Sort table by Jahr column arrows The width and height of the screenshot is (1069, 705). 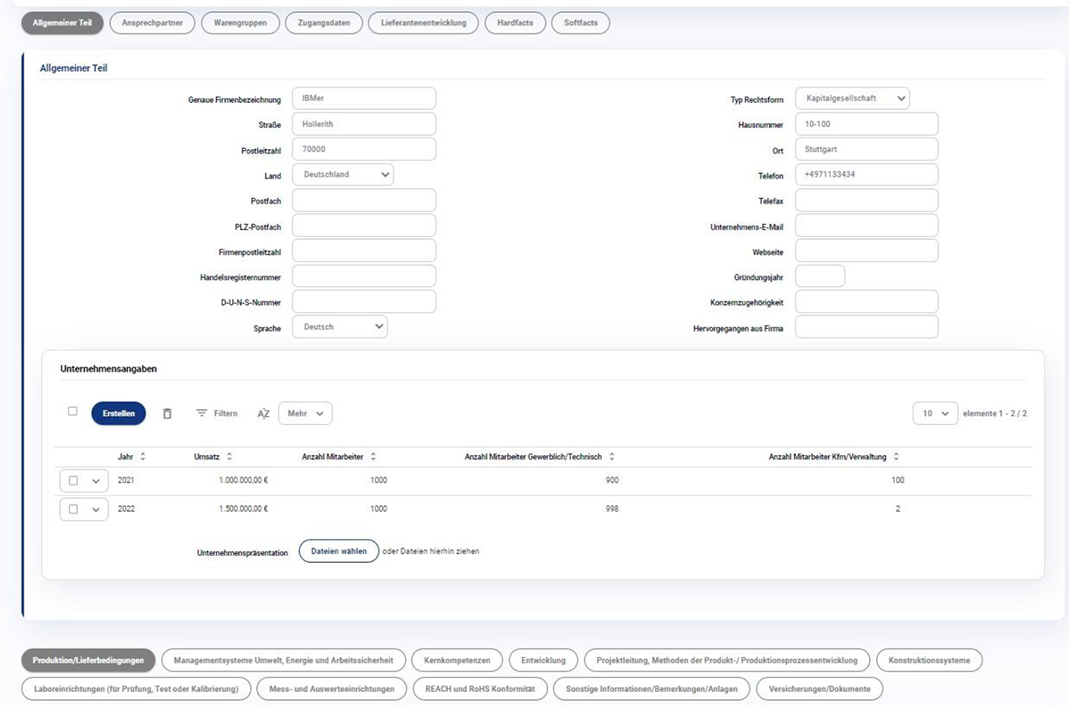142,456
